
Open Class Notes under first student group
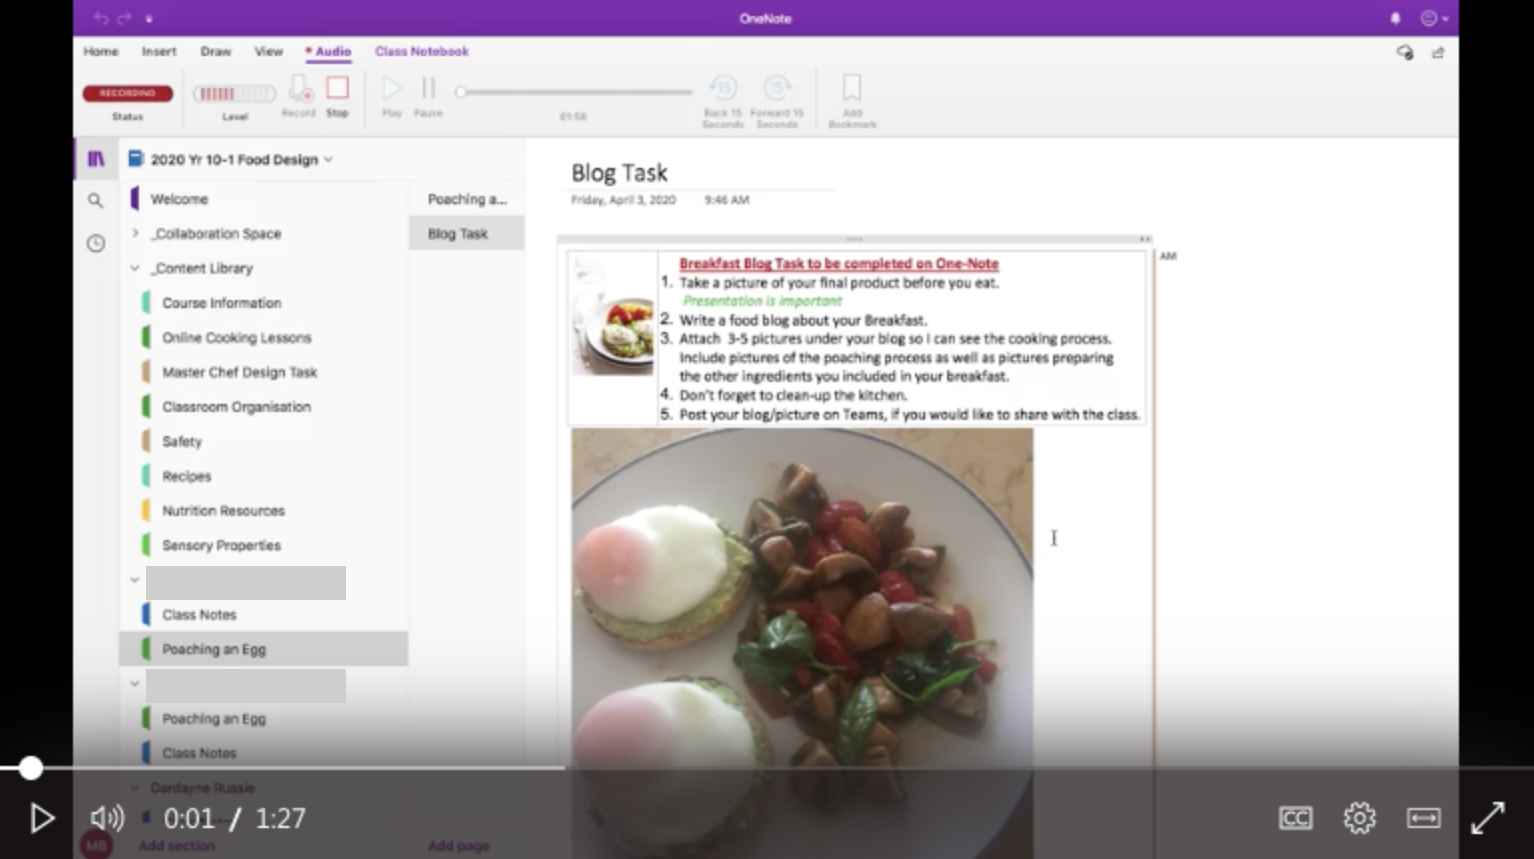point(200,615)
